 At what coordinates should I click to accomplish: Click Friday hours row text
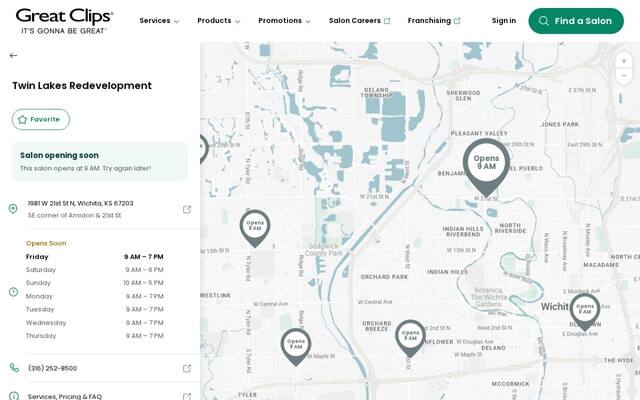click(x=94, y=257)
